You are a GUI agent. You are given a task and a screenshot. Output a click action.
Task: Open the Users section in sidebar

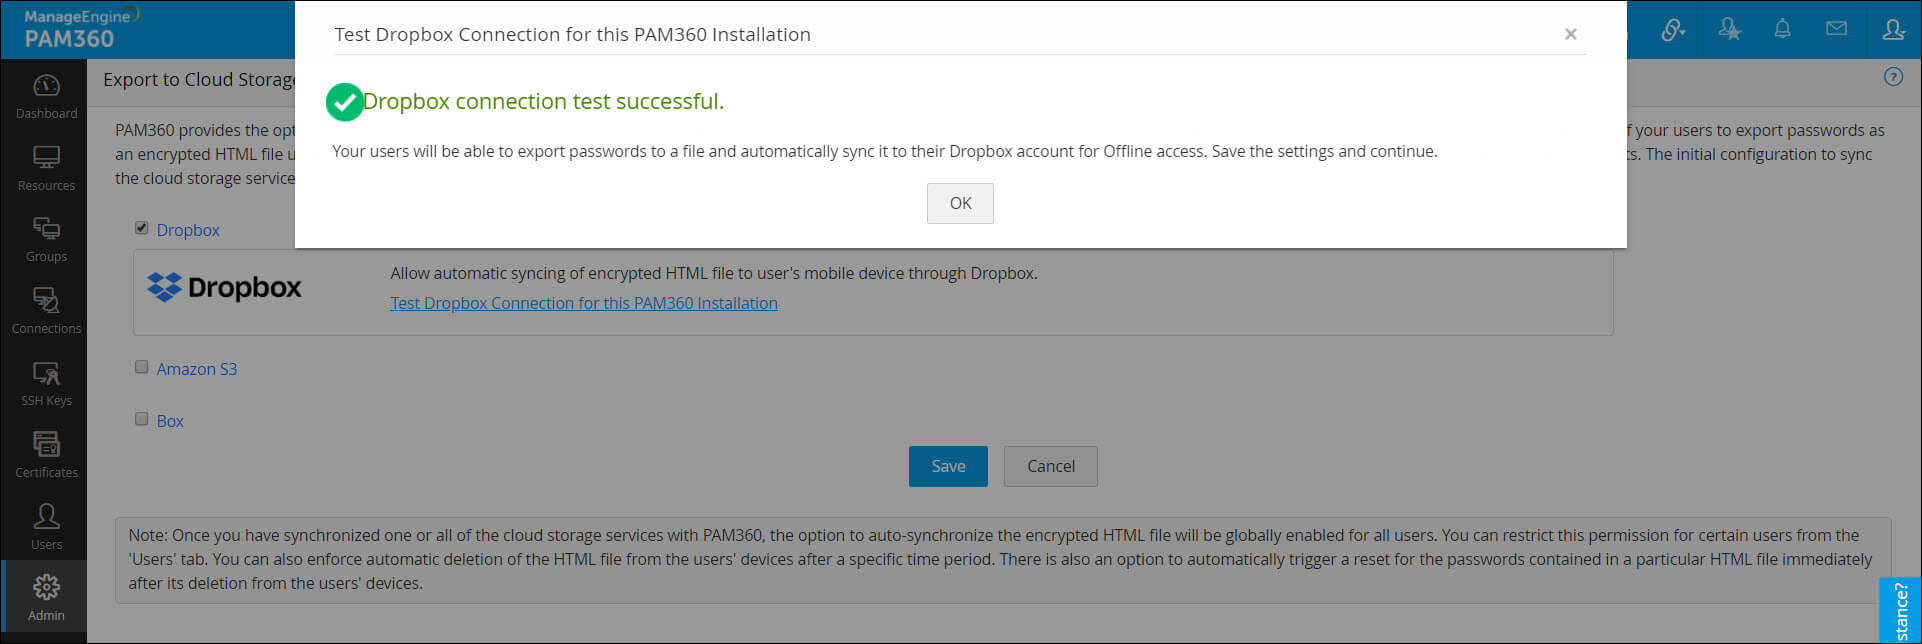pos(46,526)
